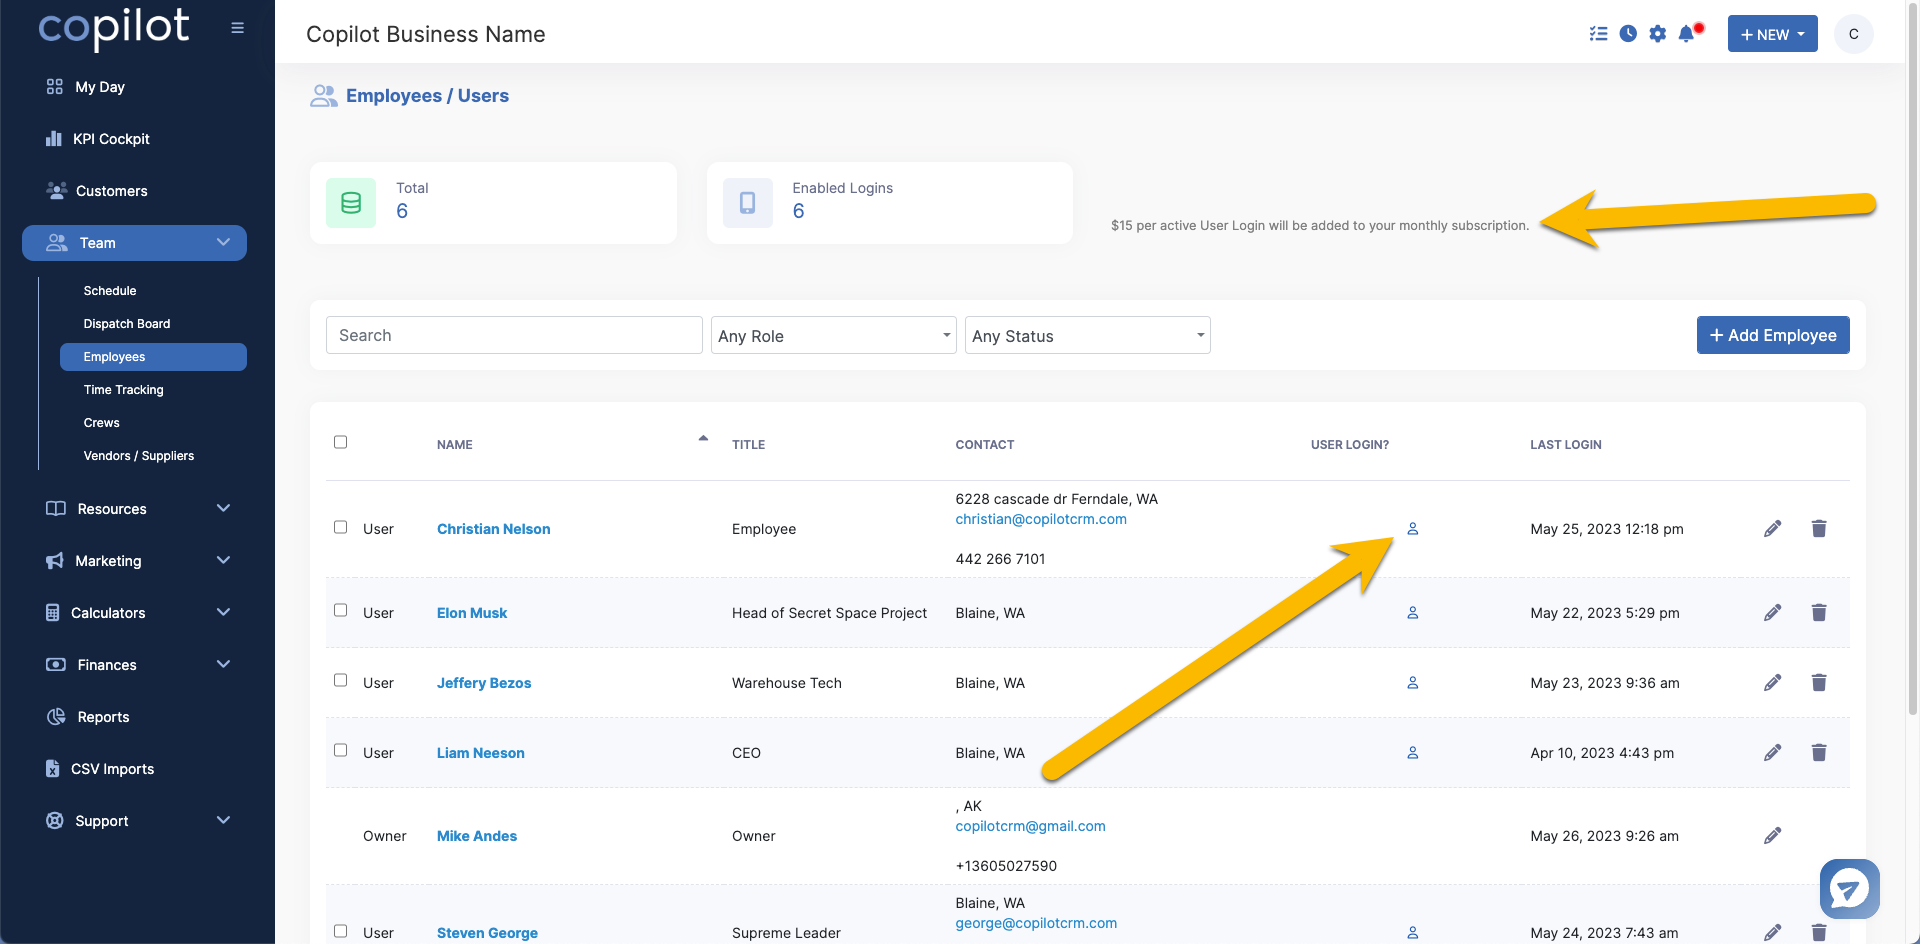Open Christian Nelson's profile link

tap(494, 529)
